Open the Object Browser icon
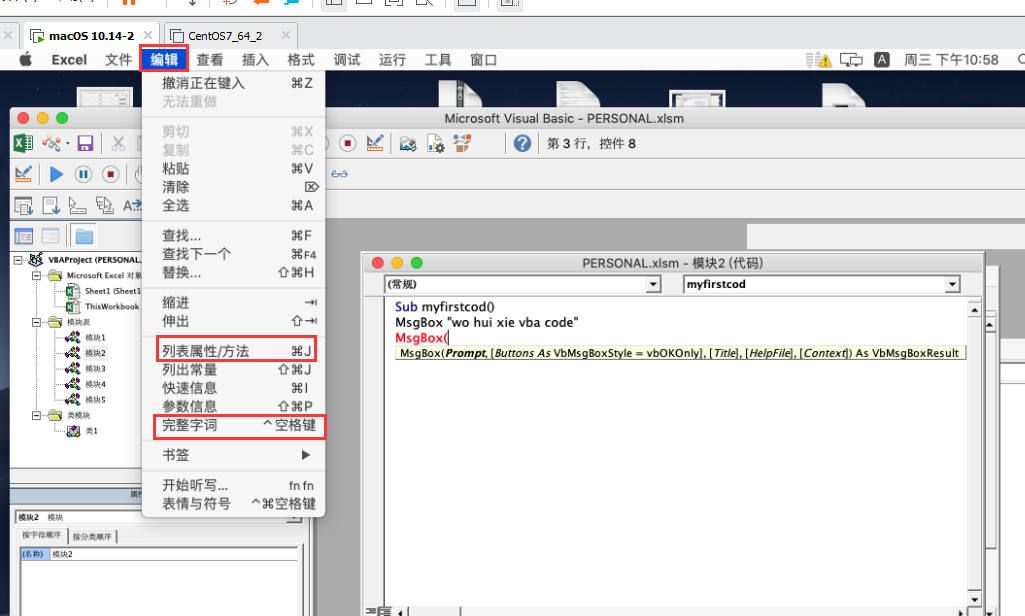 point(462,143)
